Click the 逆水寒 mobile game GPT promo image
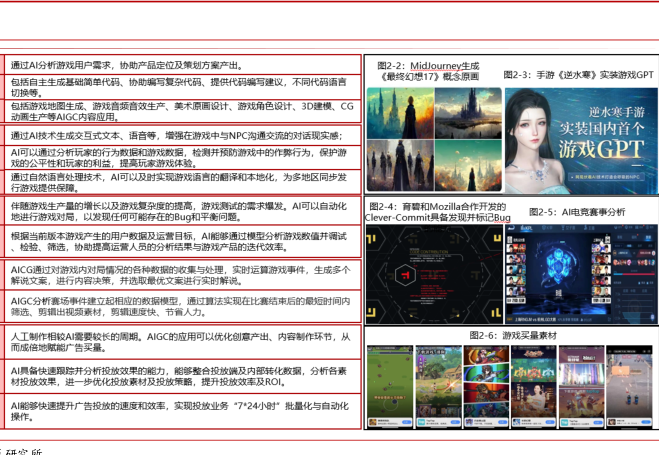The width and height of the screenshot is (659, 455). pos(580,139)
